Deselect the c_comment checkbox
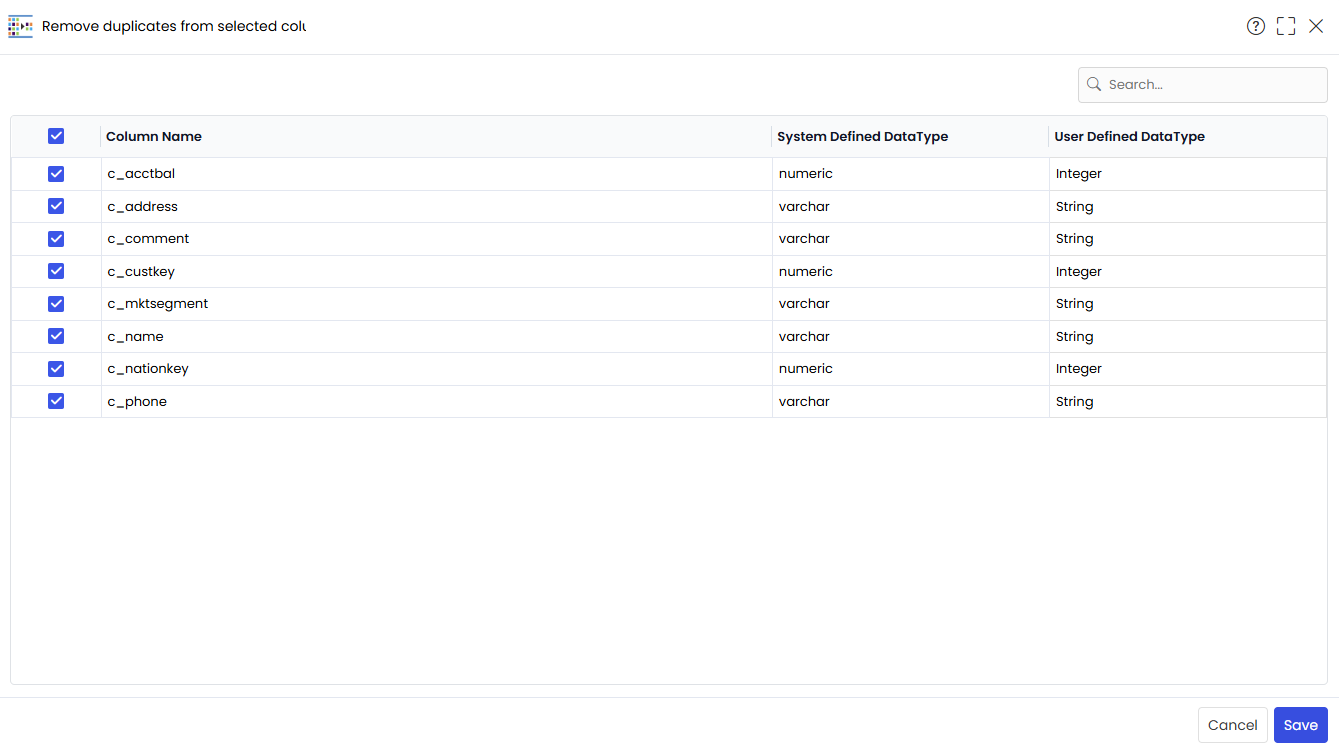This screenshot has width=1339, height=750. 56,239
